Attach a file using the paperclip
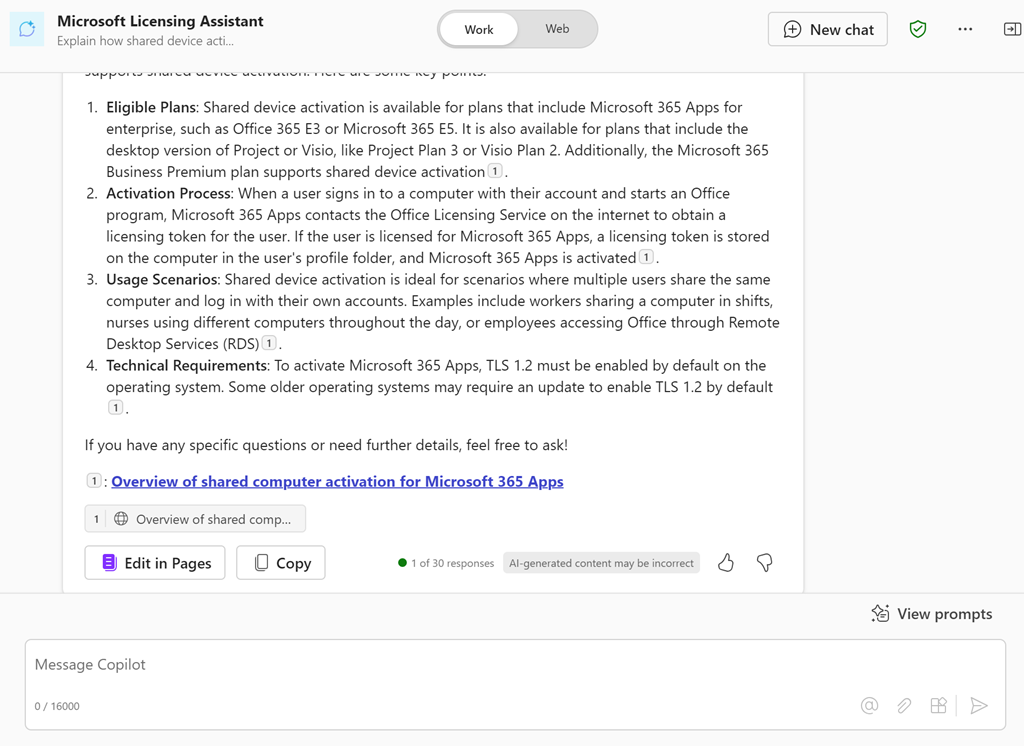 tap(904, 705)
